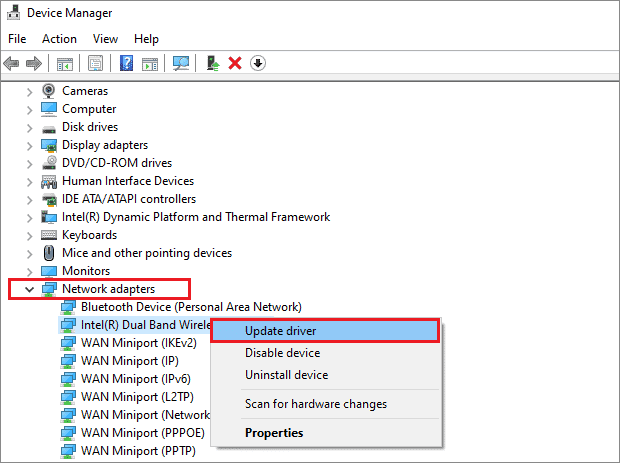Click the Keyboards icon
Image resolution: width=620 pixels, height=463 pixels.
[49, 235]
